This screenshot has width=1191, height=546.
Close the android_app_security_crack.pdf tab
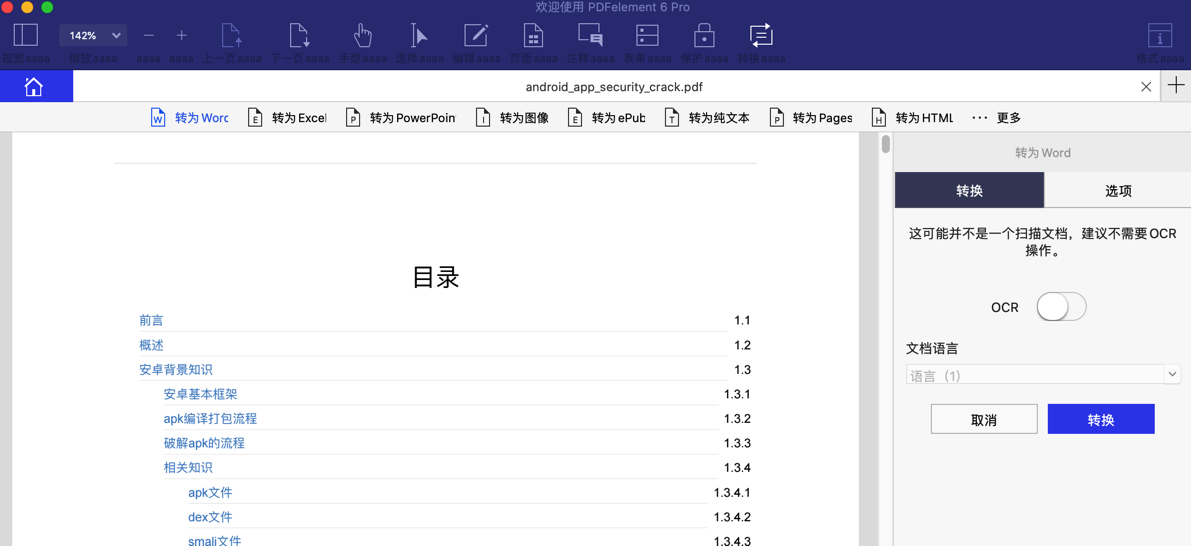(x=1146, y=87)
